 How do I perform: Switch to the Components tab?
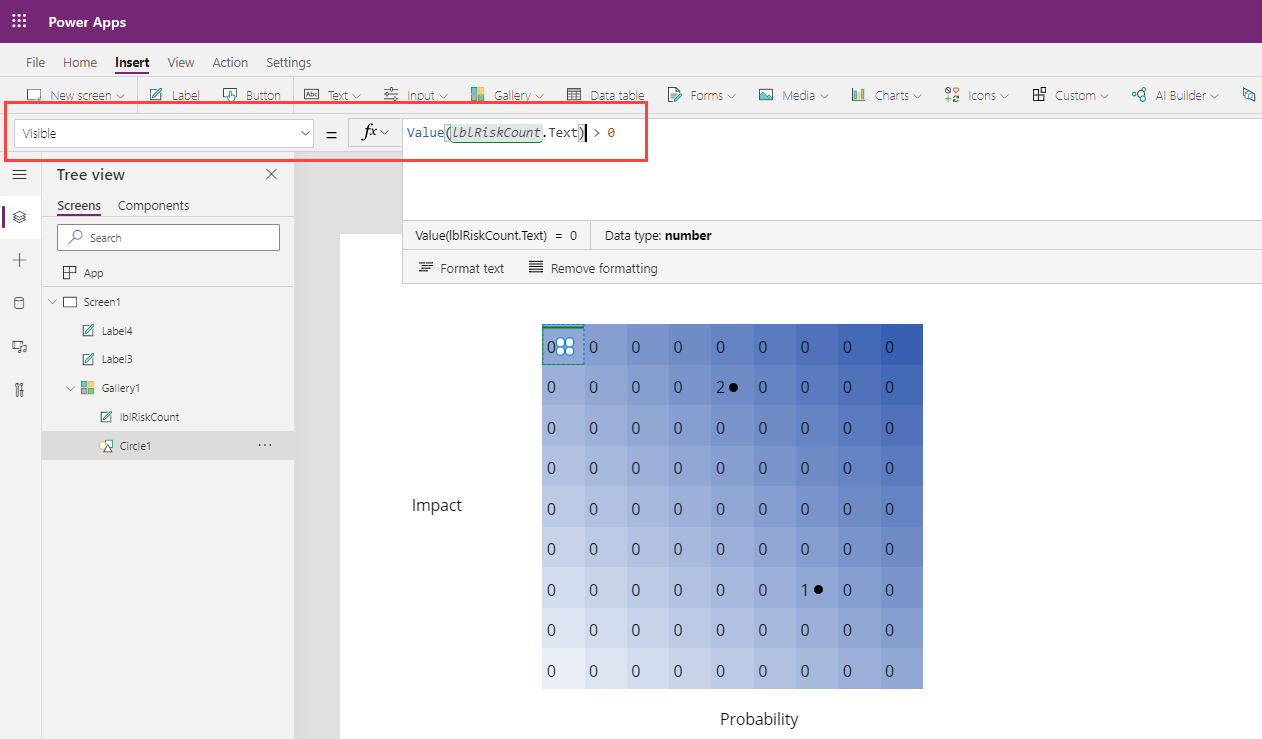click(x=153, y=205)
